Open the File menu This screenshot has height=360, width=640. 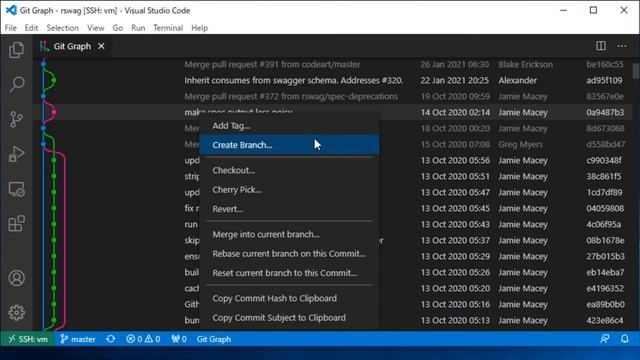click(11, 28)
